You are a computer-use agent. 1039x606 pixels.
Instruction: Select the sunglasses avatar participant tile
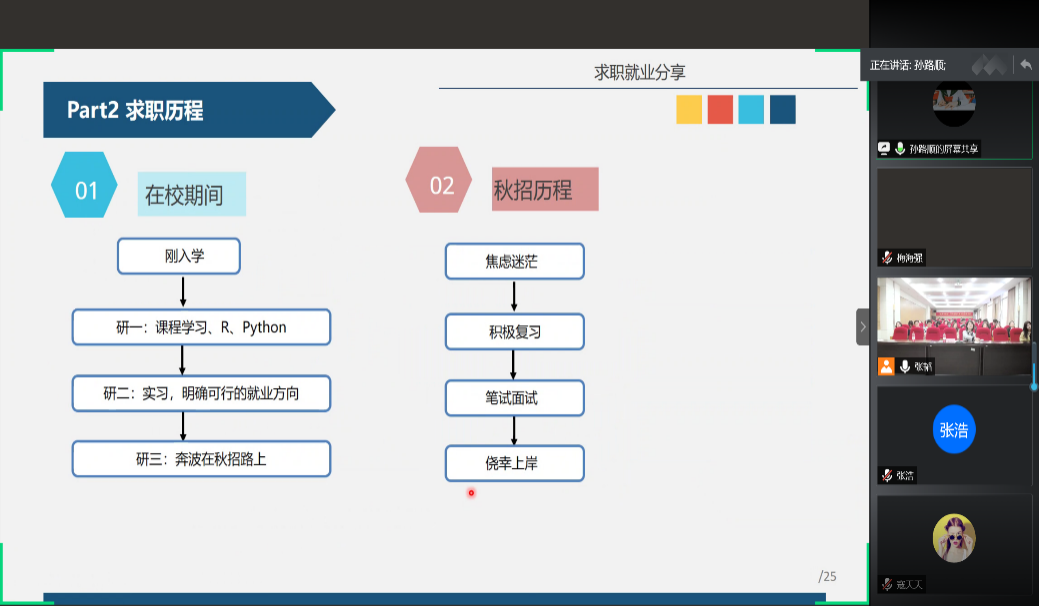coord(954,540)
